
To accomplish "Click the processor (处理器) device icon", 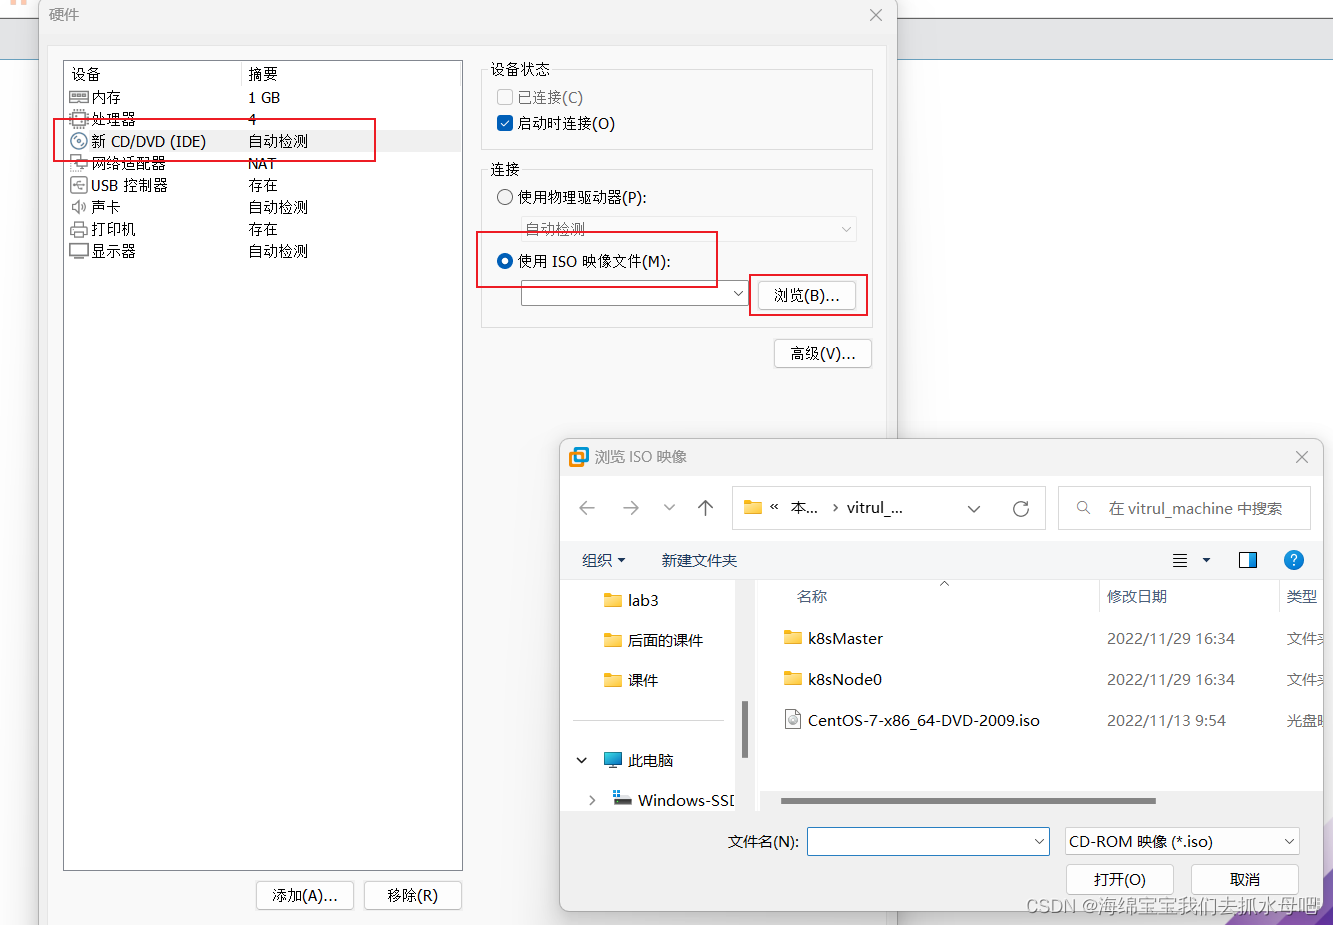I will click(79, 119).
